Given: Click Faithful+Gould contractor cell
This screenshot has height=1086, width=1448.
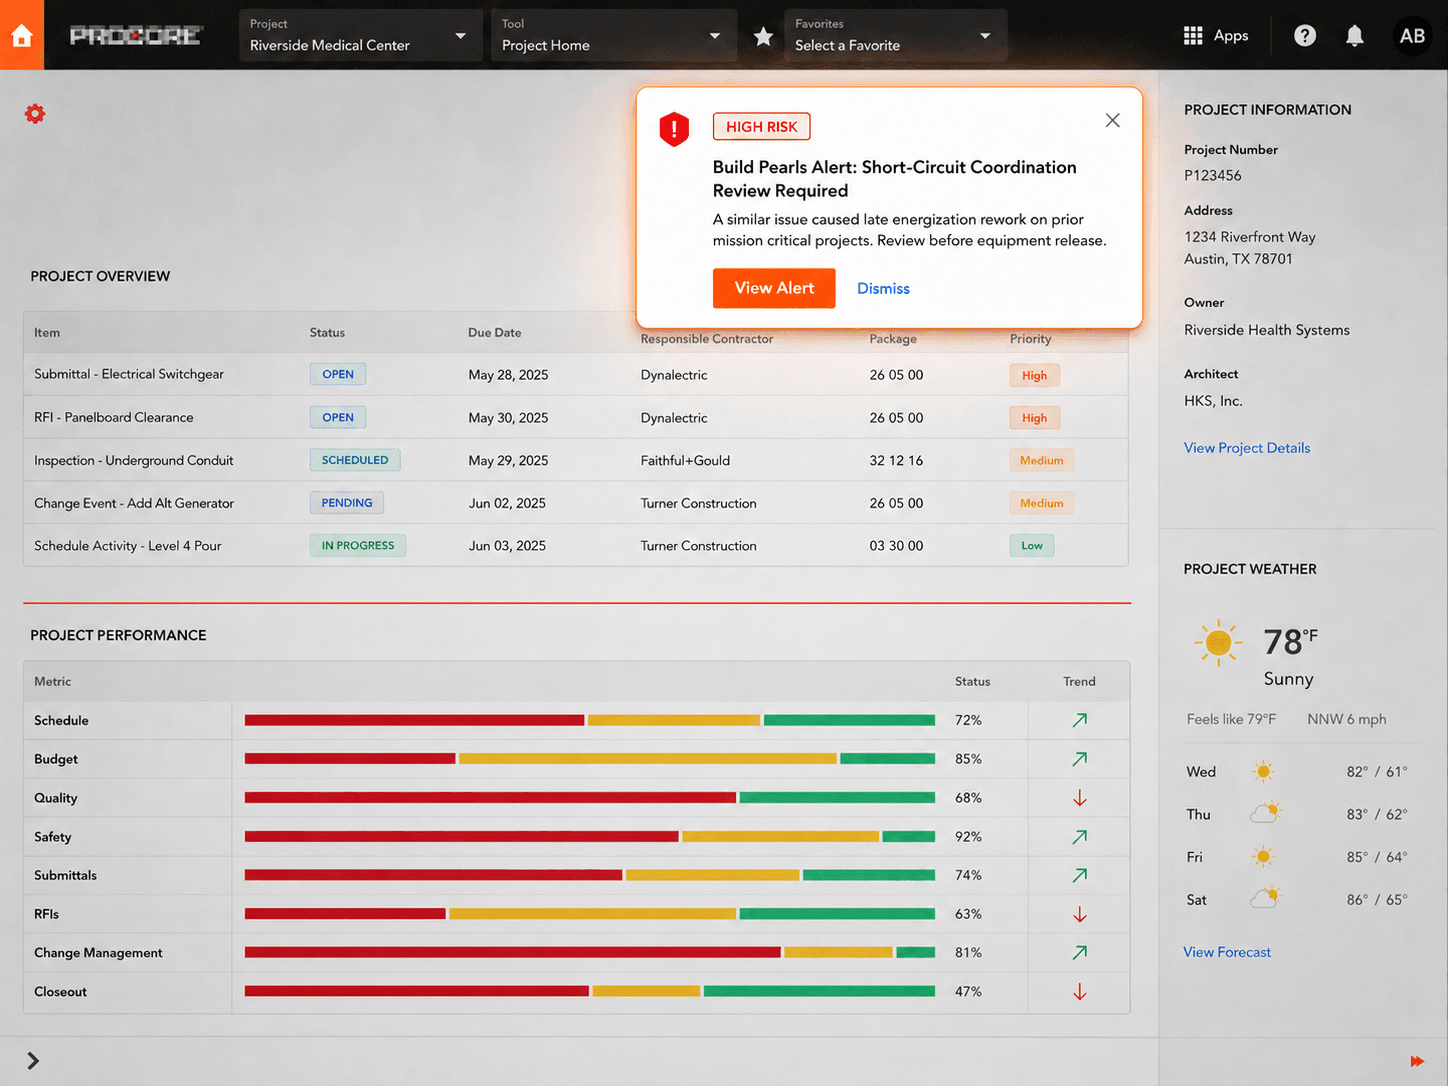Looking at the screenshot, I should tap(685, 461).
